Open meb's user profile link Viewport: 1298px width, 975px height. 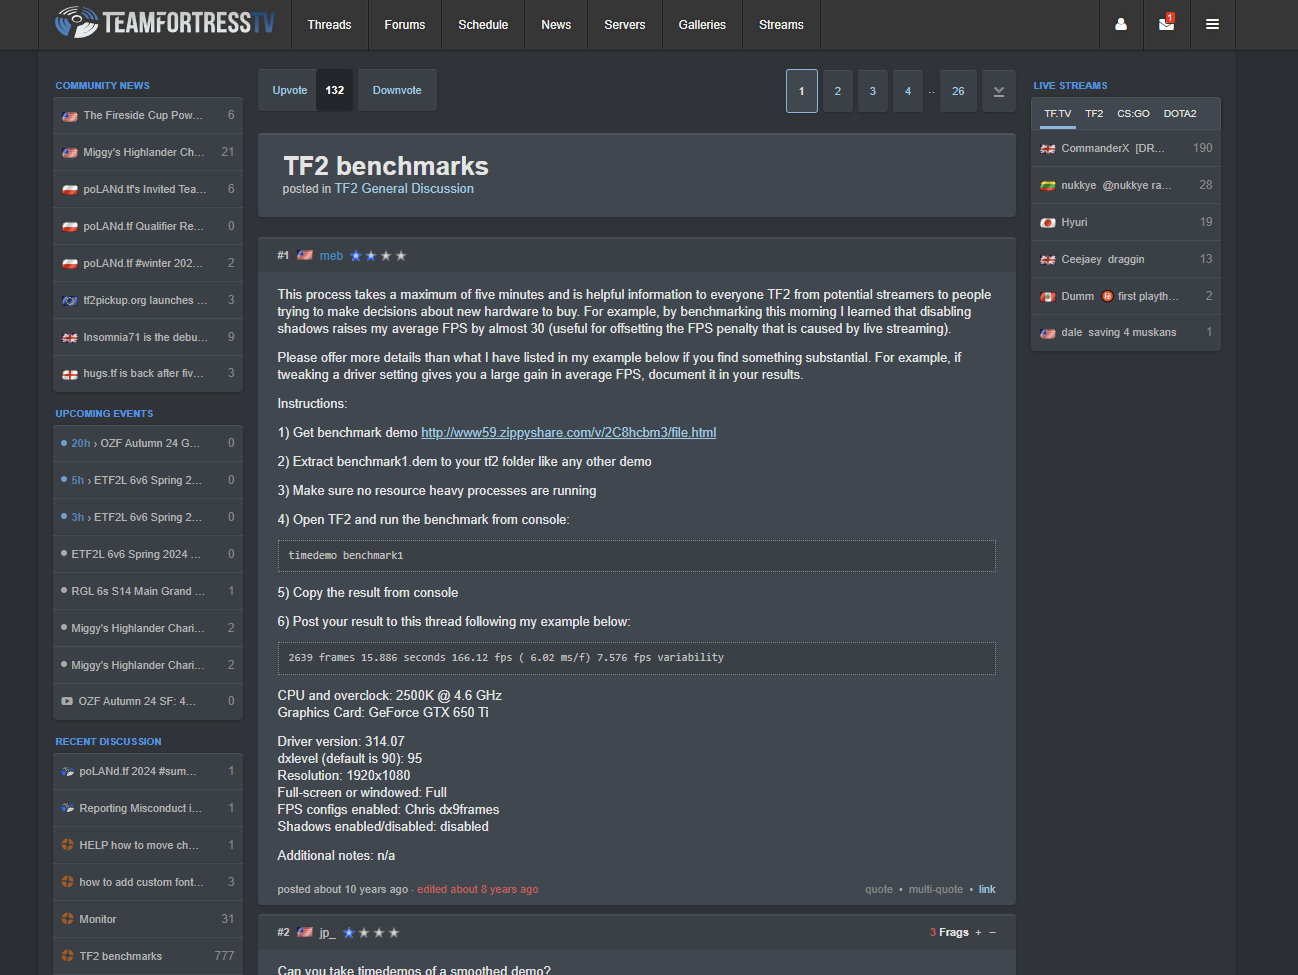click(x=331, y=256)
